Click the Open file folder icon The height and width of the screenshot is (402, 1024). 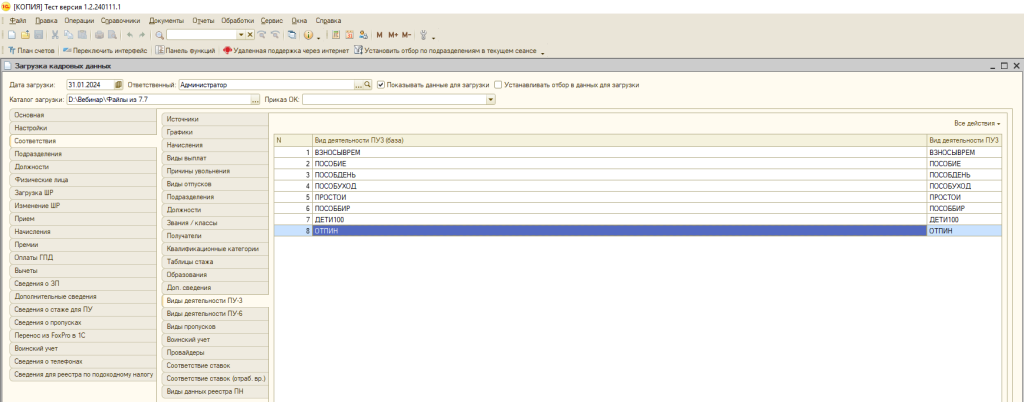tap(23, 34)
